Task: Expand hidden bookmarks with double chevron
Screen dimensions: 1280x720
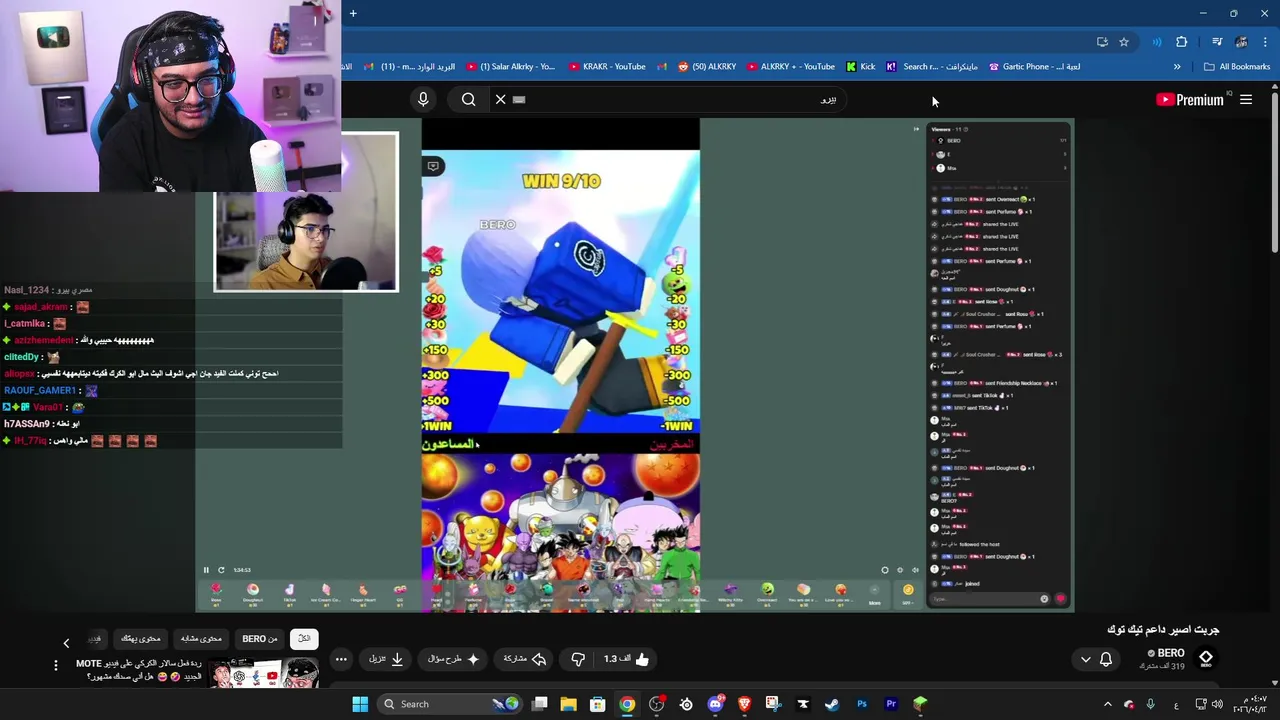Action: click(x=1177, y=67)
